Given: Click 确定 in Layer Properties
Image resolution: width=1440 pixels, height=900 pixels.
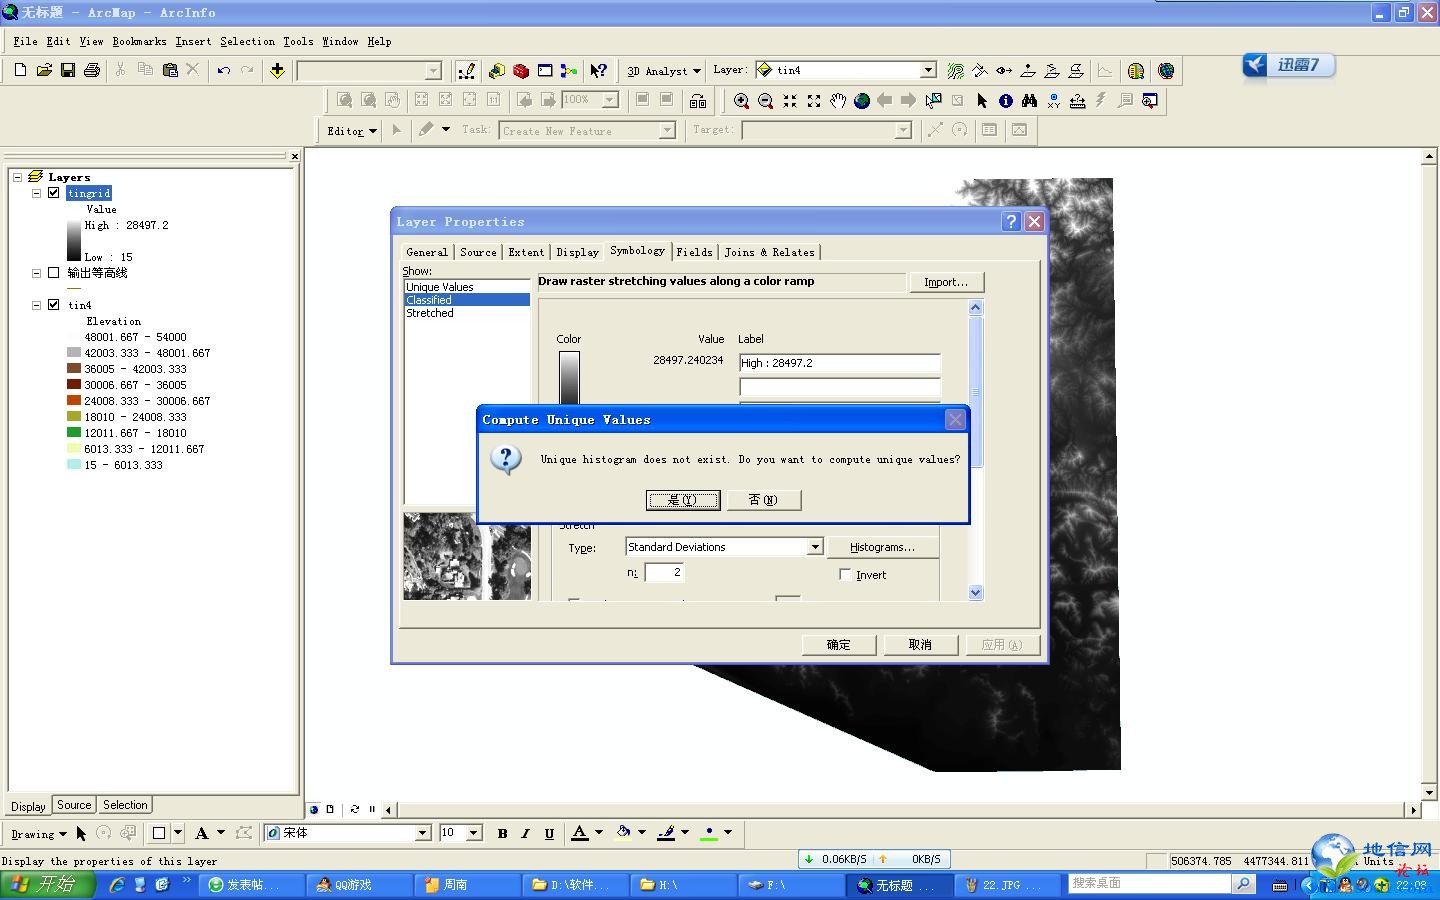Looking at the screenshot, I should tap(839, 645).
